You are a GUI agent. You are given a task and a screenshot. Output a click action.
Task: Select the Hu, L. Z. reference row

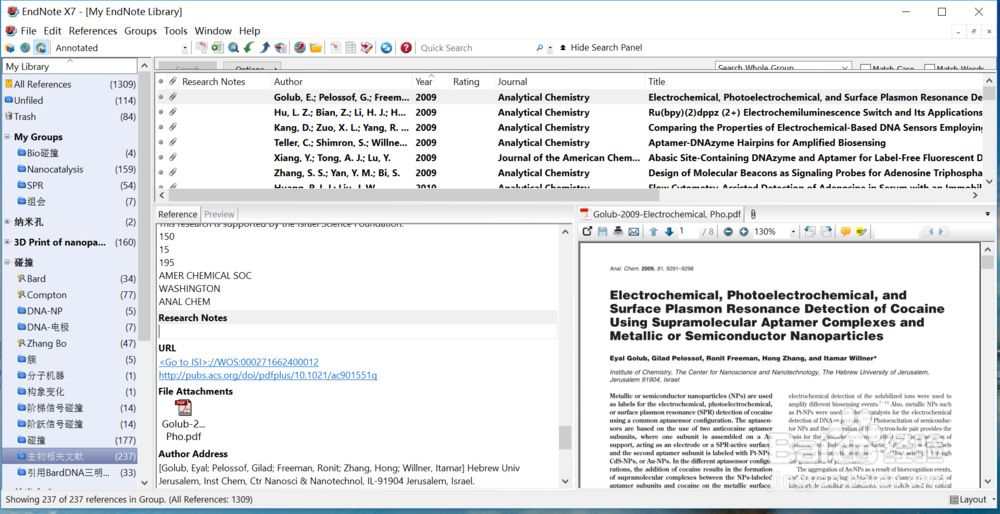(x=570, y=112)
